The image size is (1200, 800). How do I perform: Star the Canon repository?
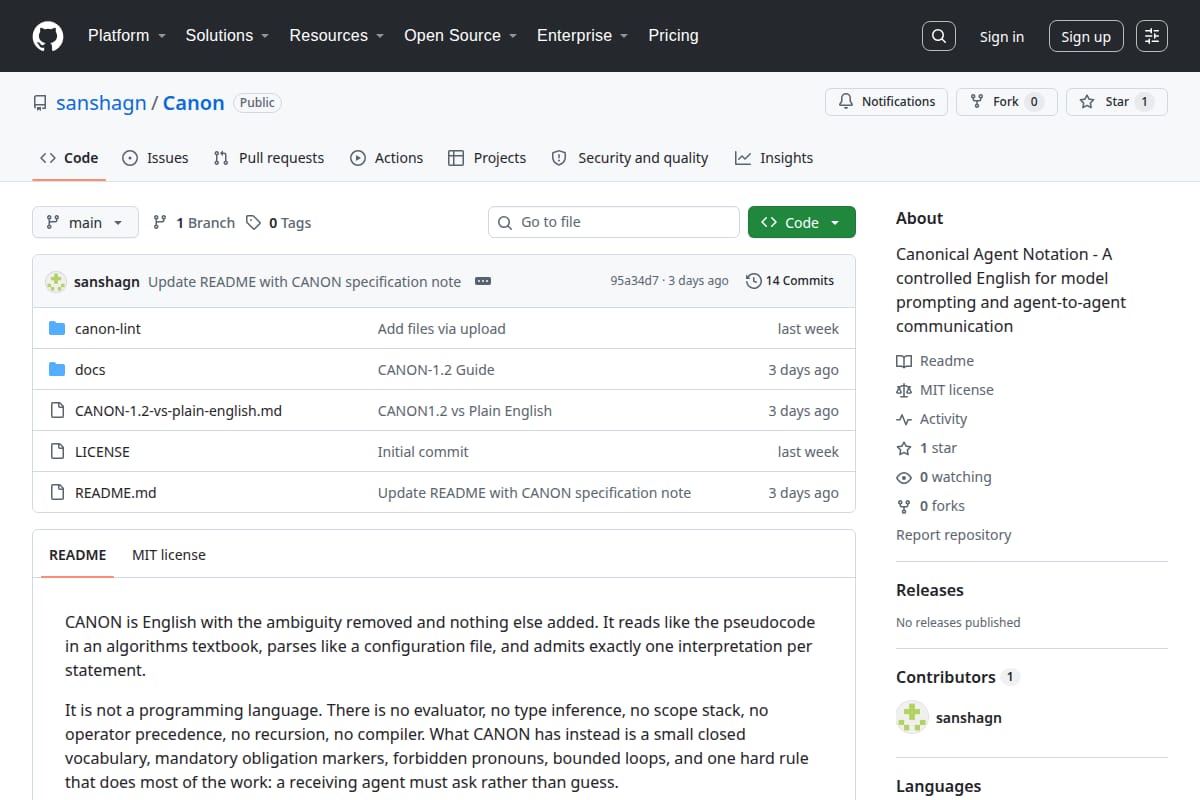(x=1117, y=102)
